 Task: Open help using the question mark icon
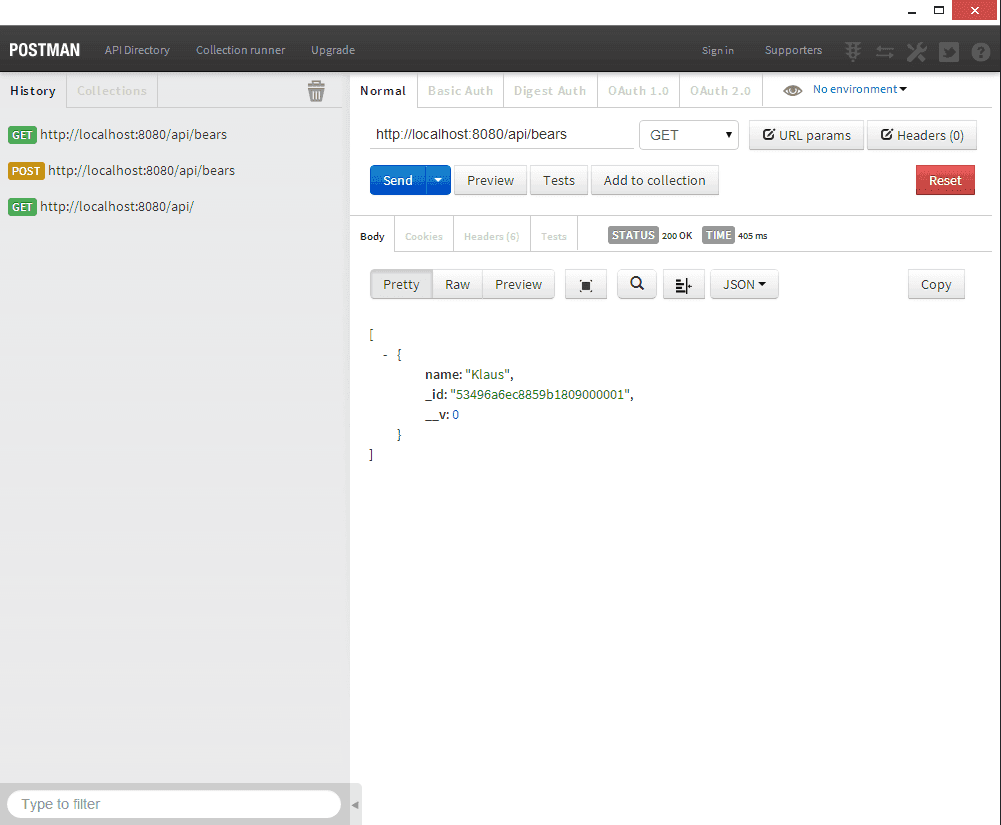pos(980,51)
